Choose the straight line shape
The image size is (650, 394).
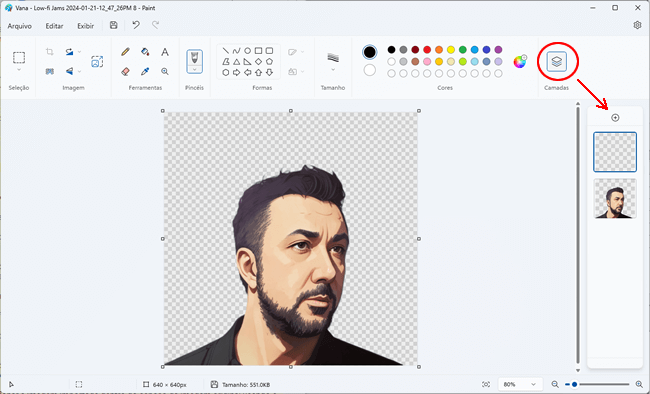click(x=226, y=51)
